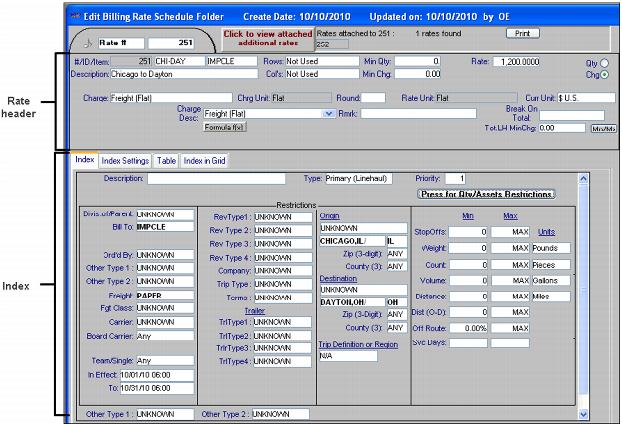
Task: Open the Trip Definition or Region link
Action: coord(358,344)
